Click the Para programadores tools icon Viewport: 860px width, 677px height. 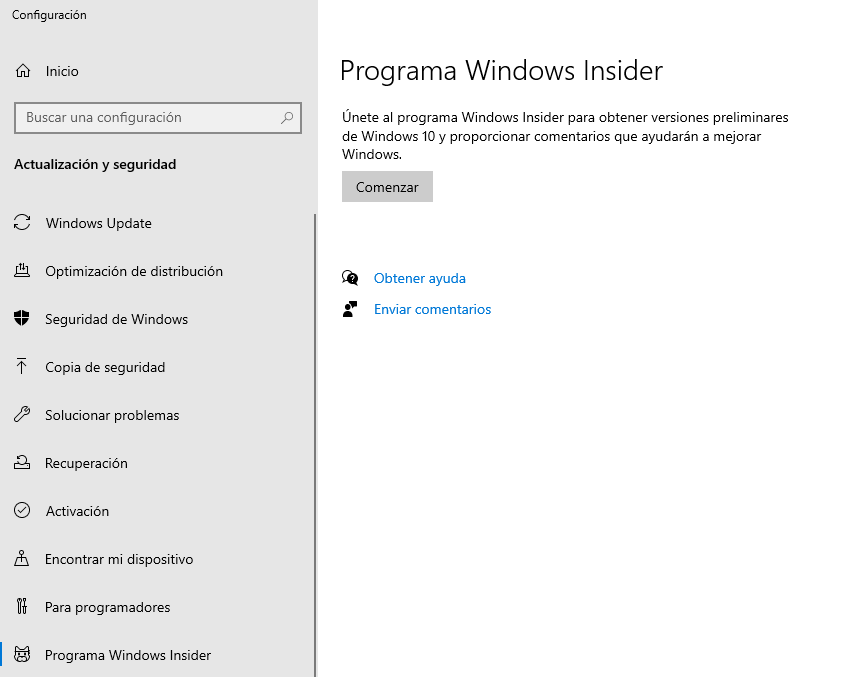[22, 607]
